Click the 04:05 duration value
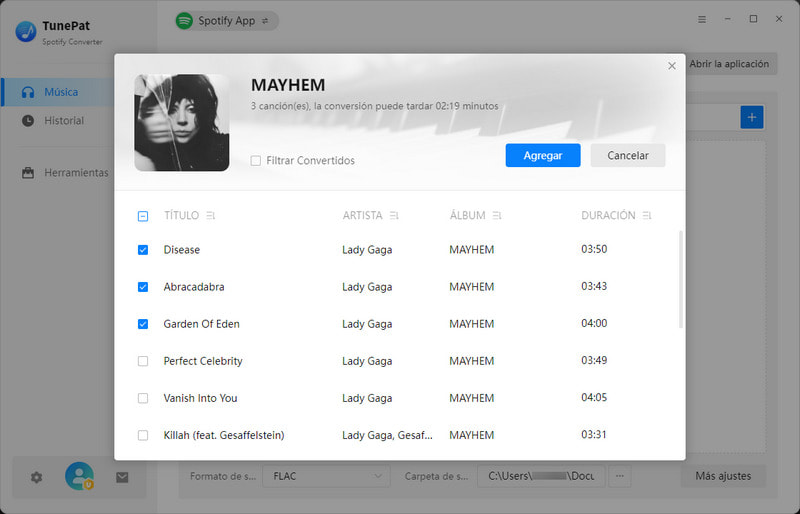 coord(594,398)
